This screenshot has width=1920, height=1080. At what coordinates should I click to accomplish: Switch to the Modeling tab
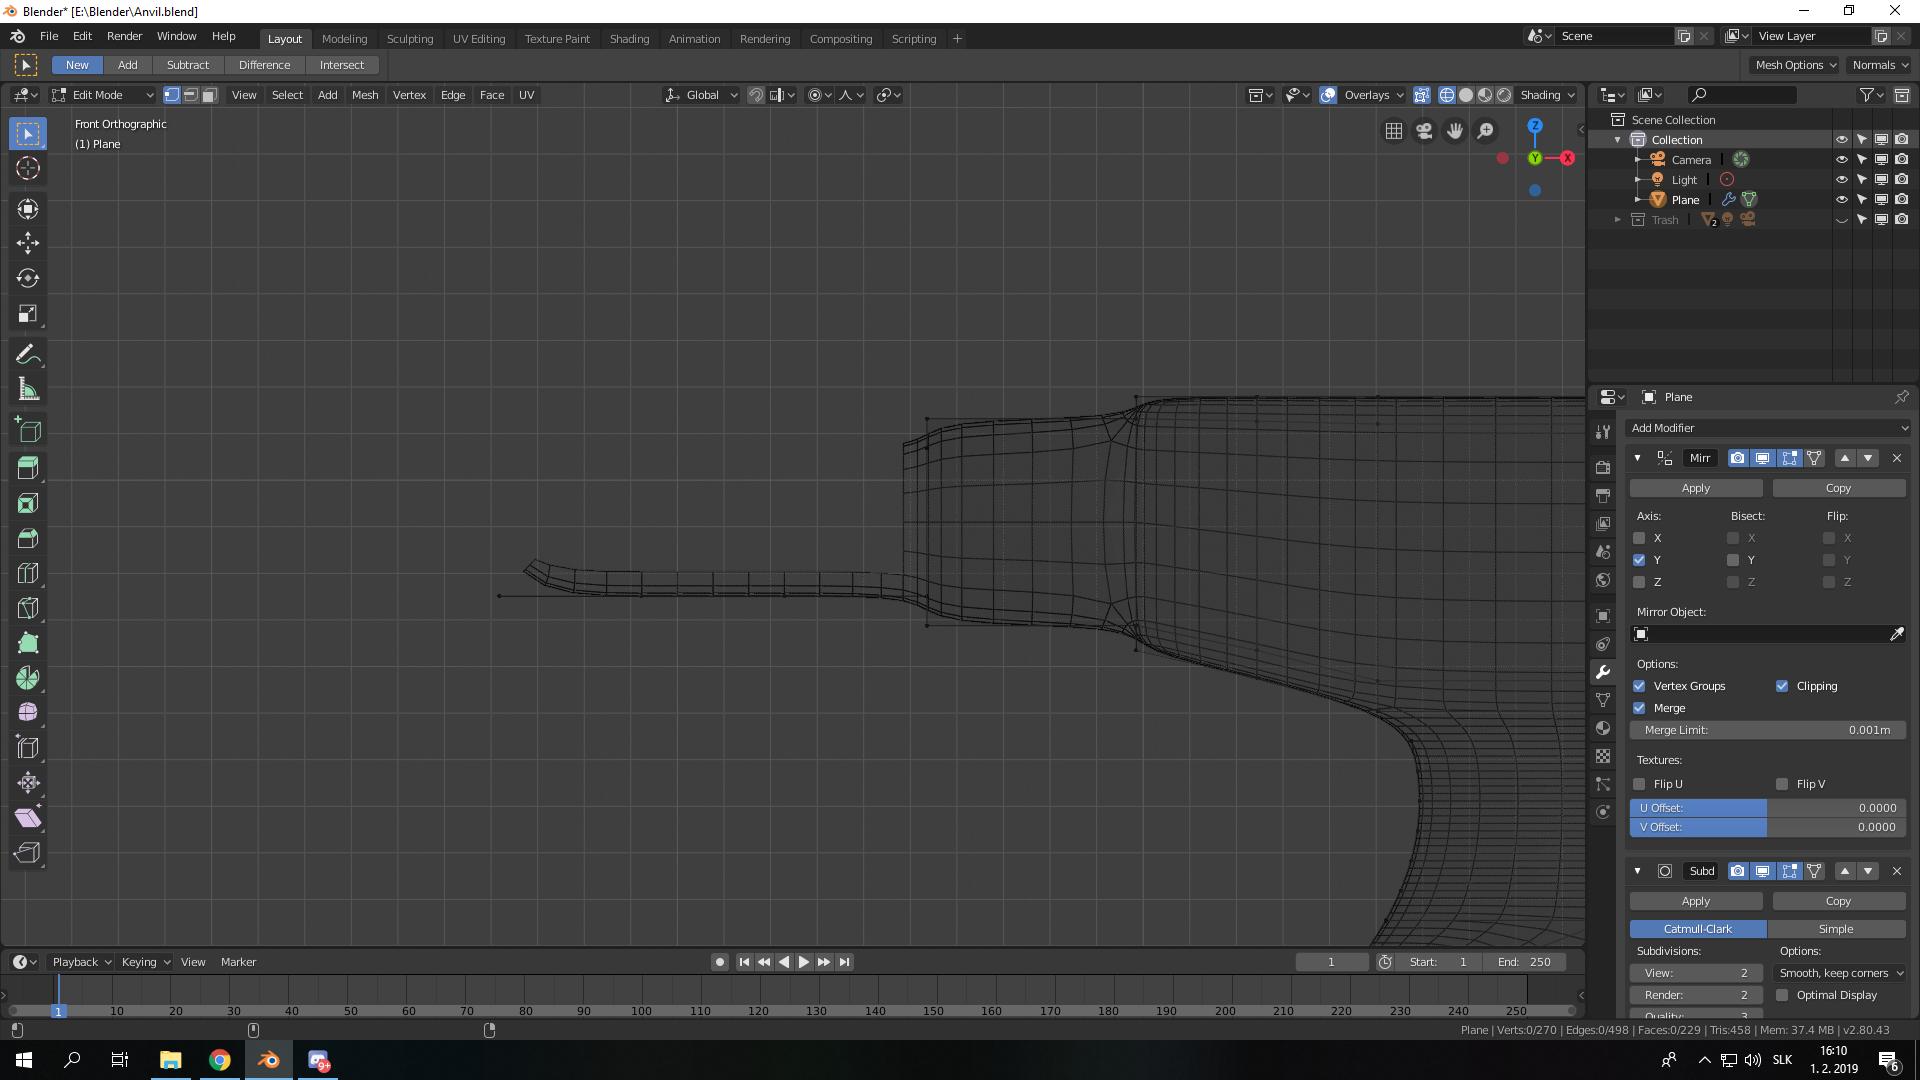pyautogui.click(x=344, y=38)
